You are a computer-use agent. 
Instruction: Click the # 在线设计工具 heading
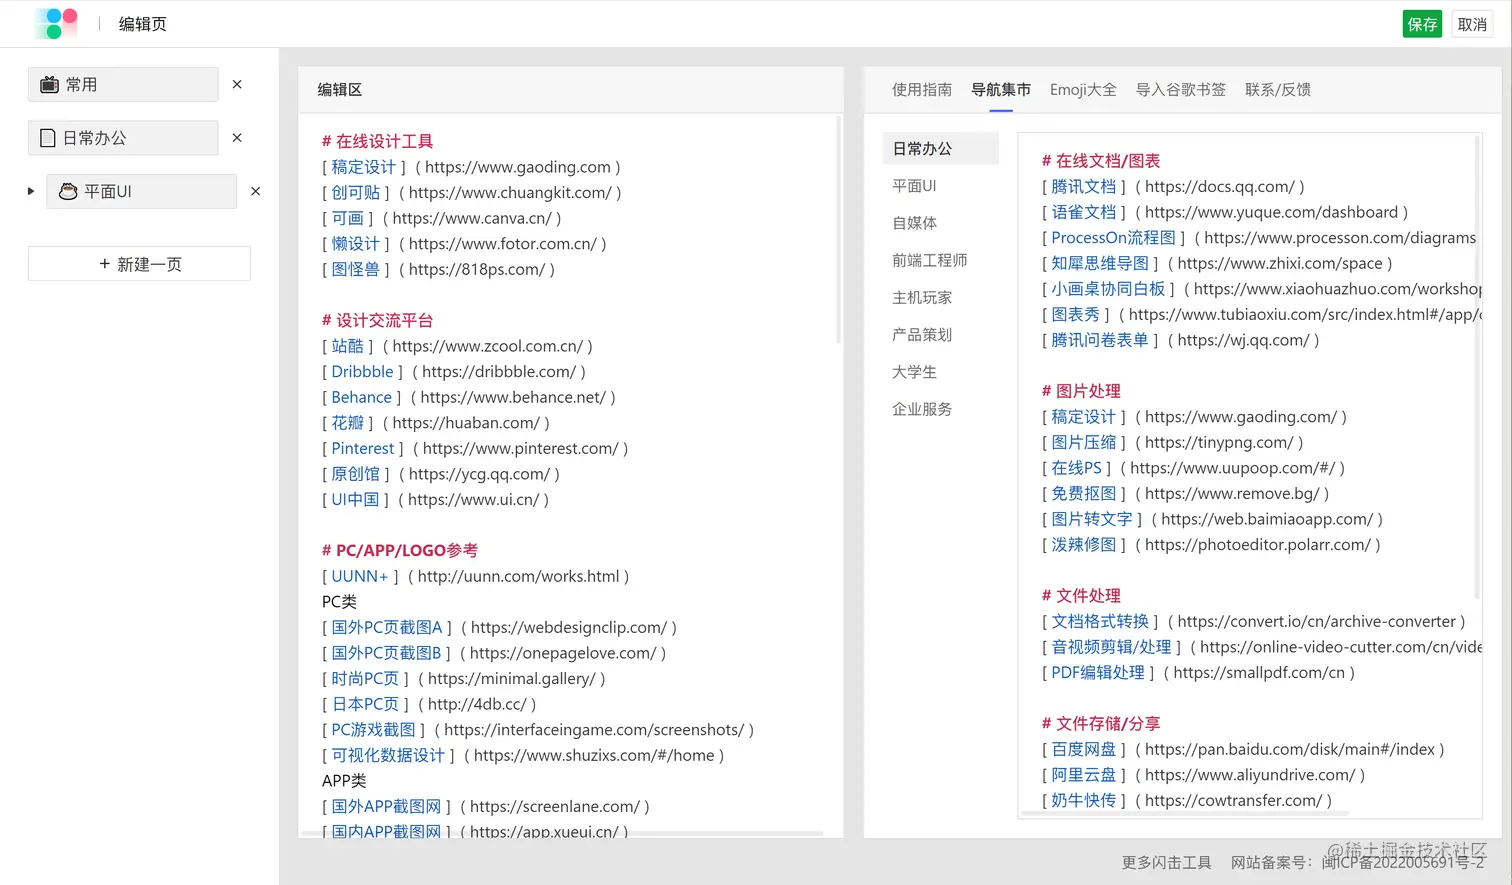(377, 141)
